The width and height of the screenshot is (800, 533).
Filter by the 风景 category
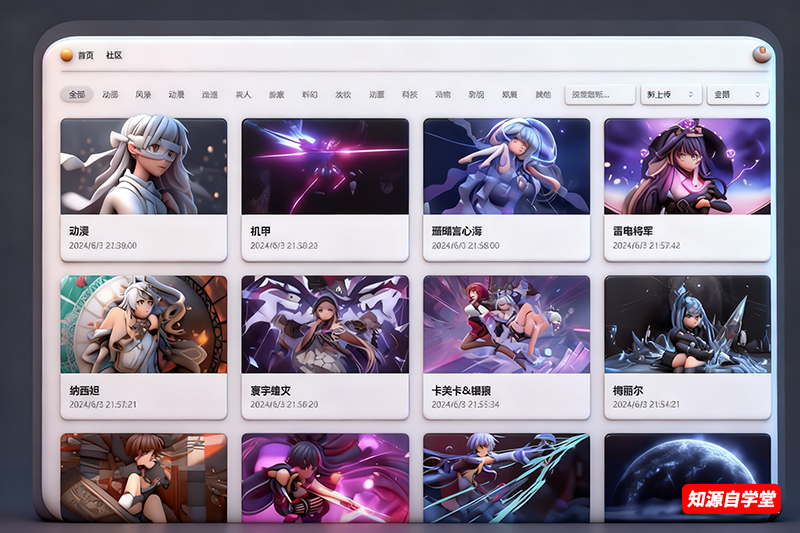[143, 94]
